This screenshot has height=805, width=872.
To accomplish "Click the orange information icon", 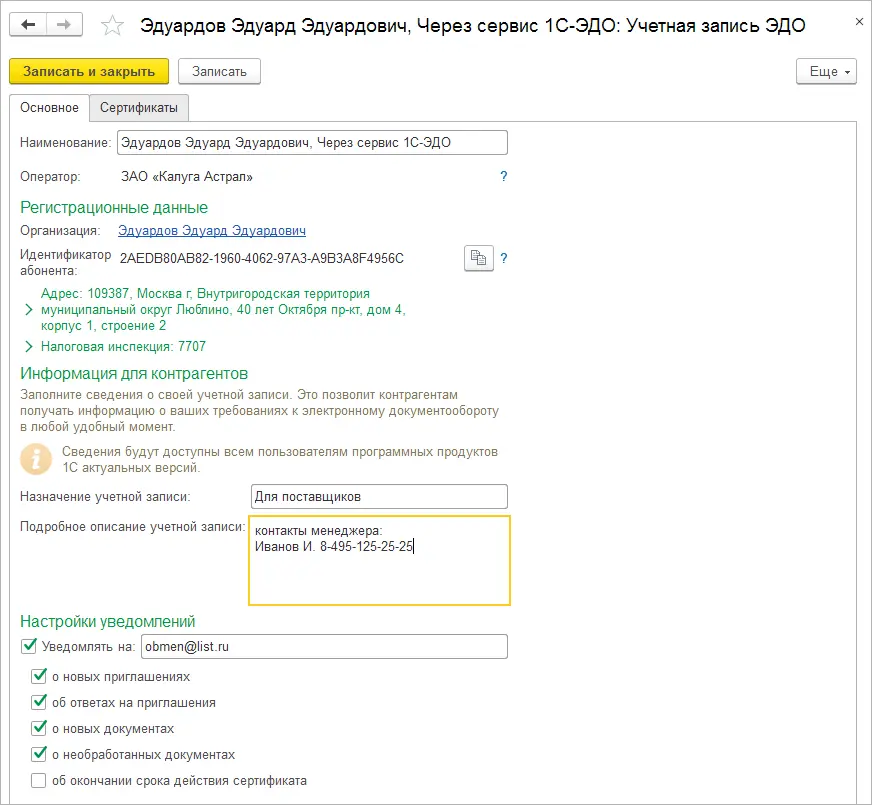I will click(x=36, y=459).
